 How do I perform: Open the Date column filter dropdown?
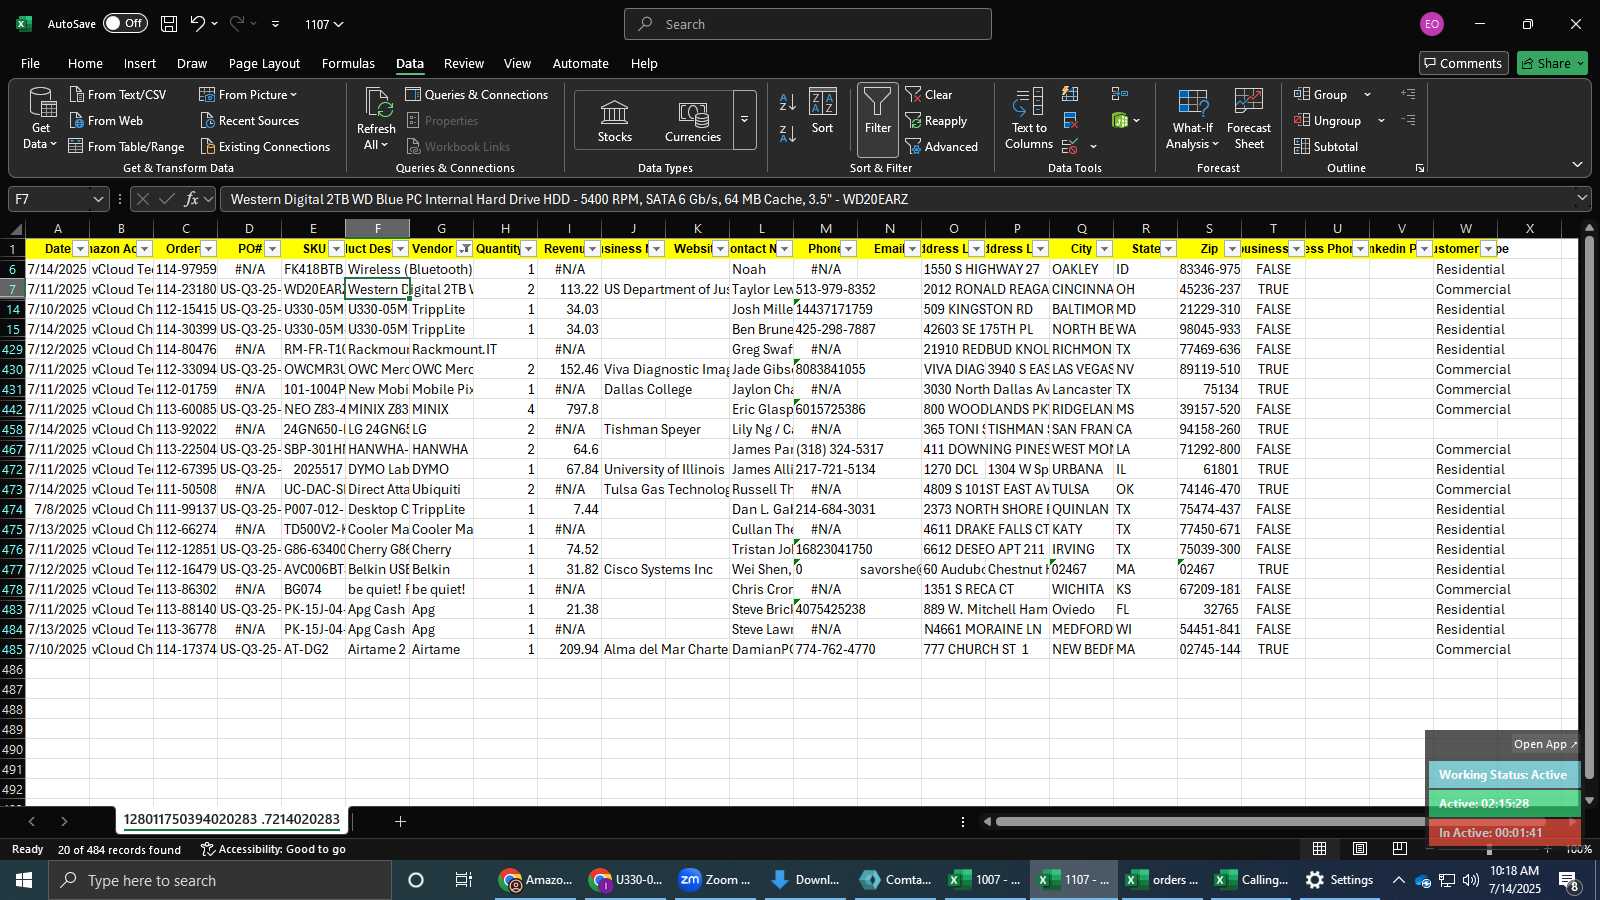click(81, 249)
